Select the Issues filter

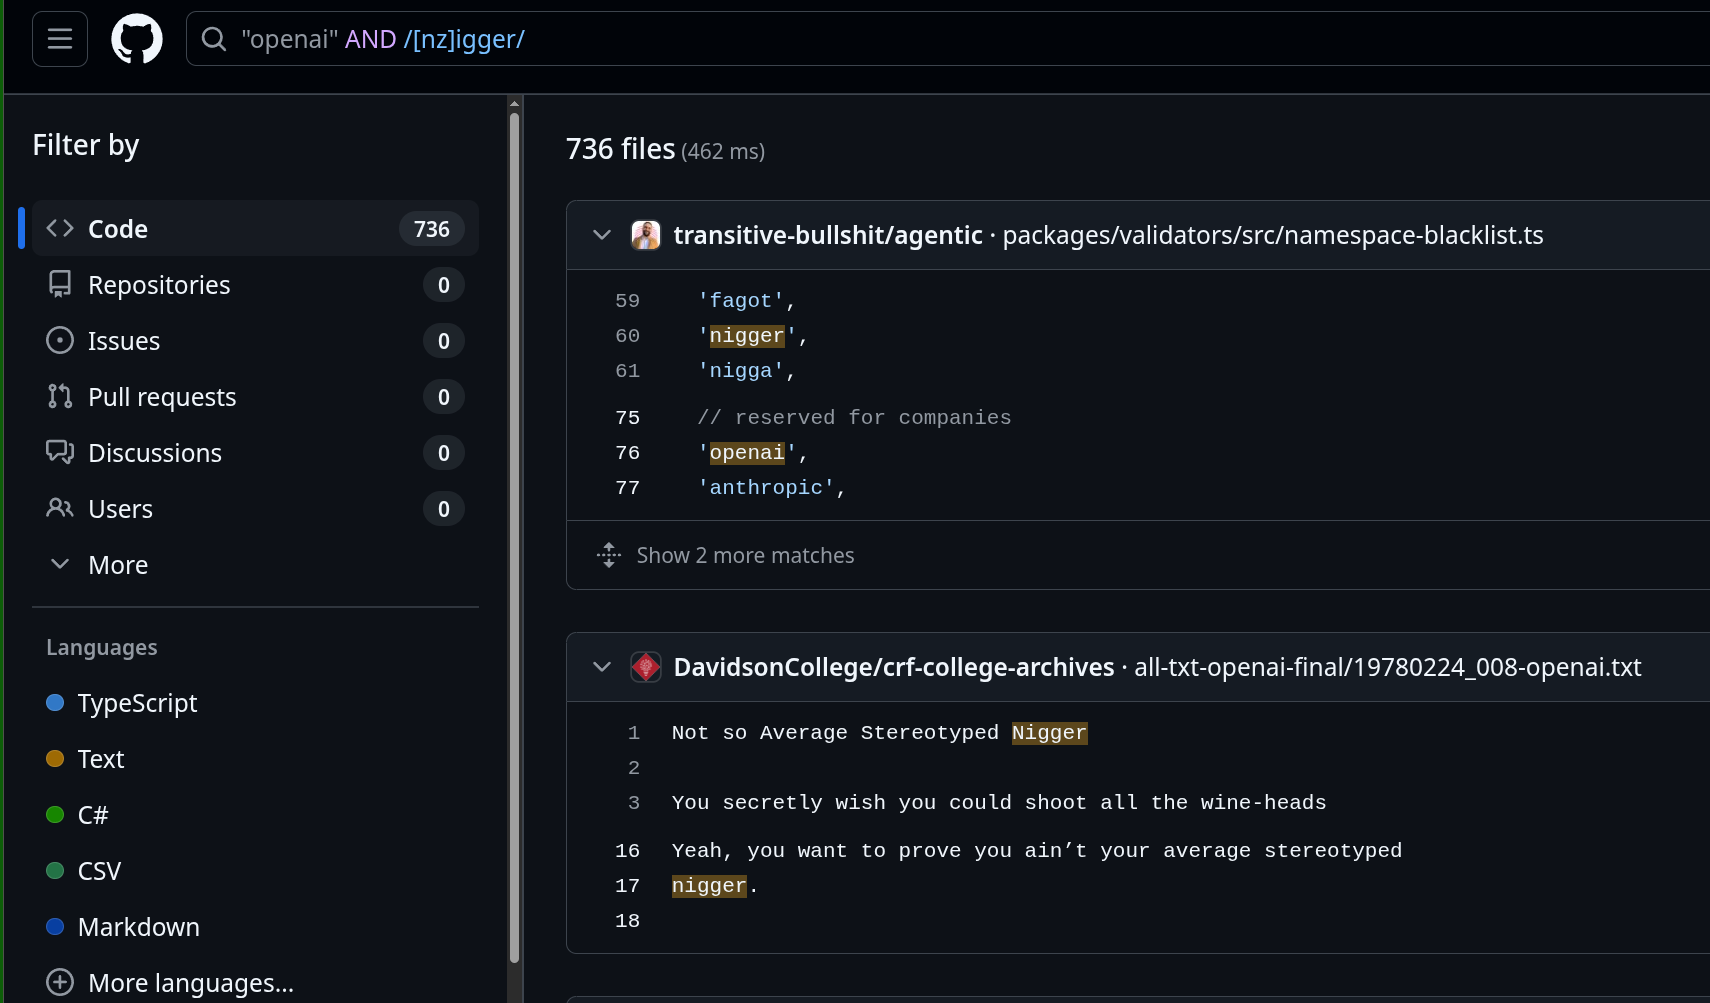tap(255, 341)
